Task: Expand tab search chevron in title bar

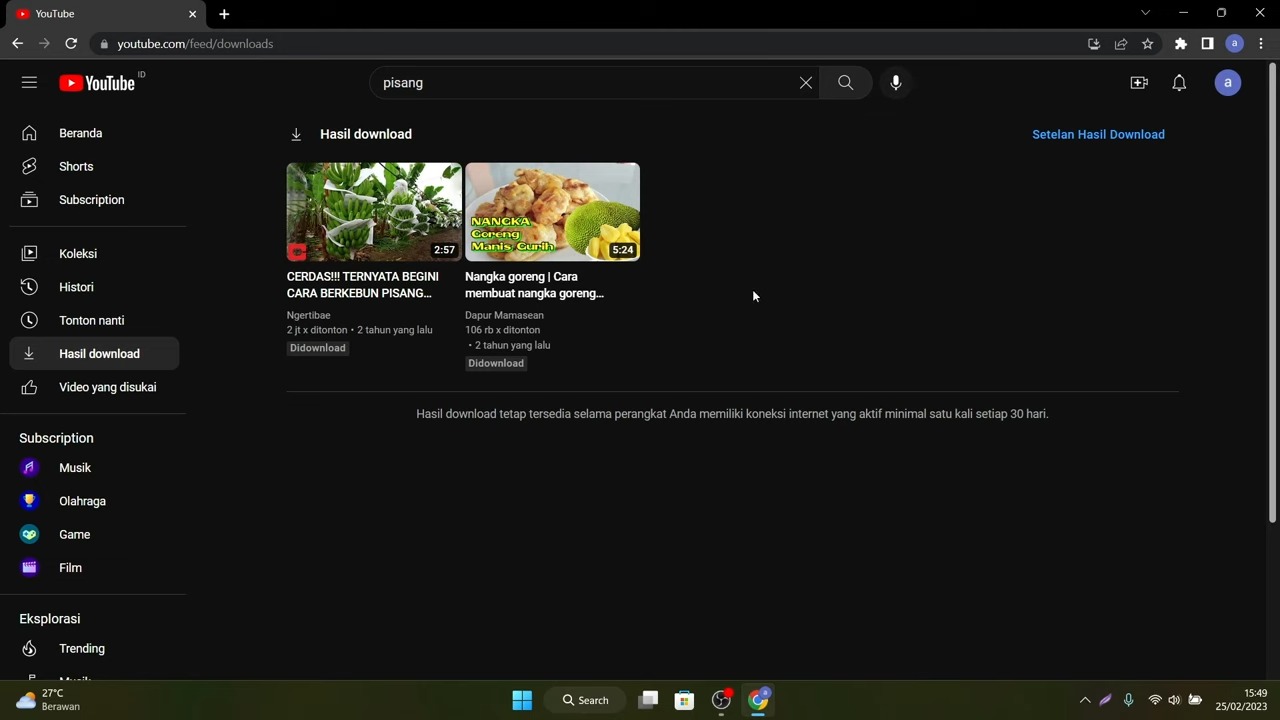Action: tap(1145, 13)
